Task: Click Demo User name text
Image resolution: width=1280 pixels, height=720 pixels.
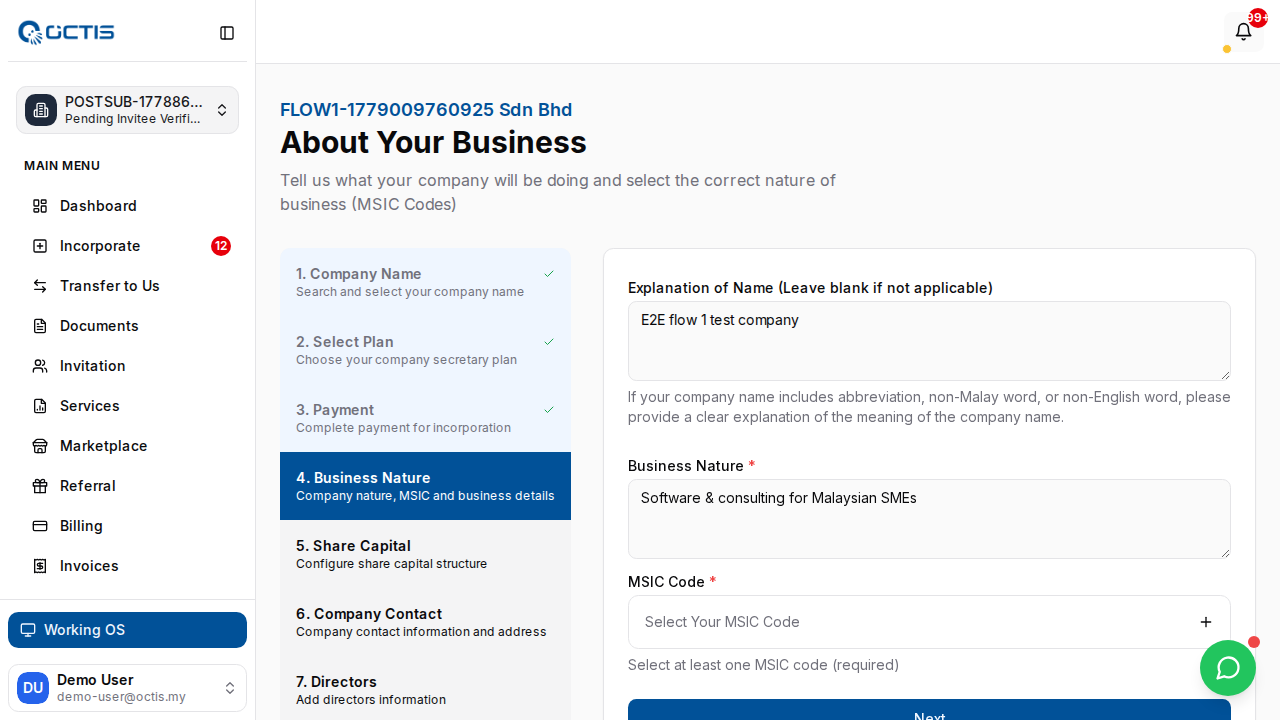Action: (x=95, y=680)
